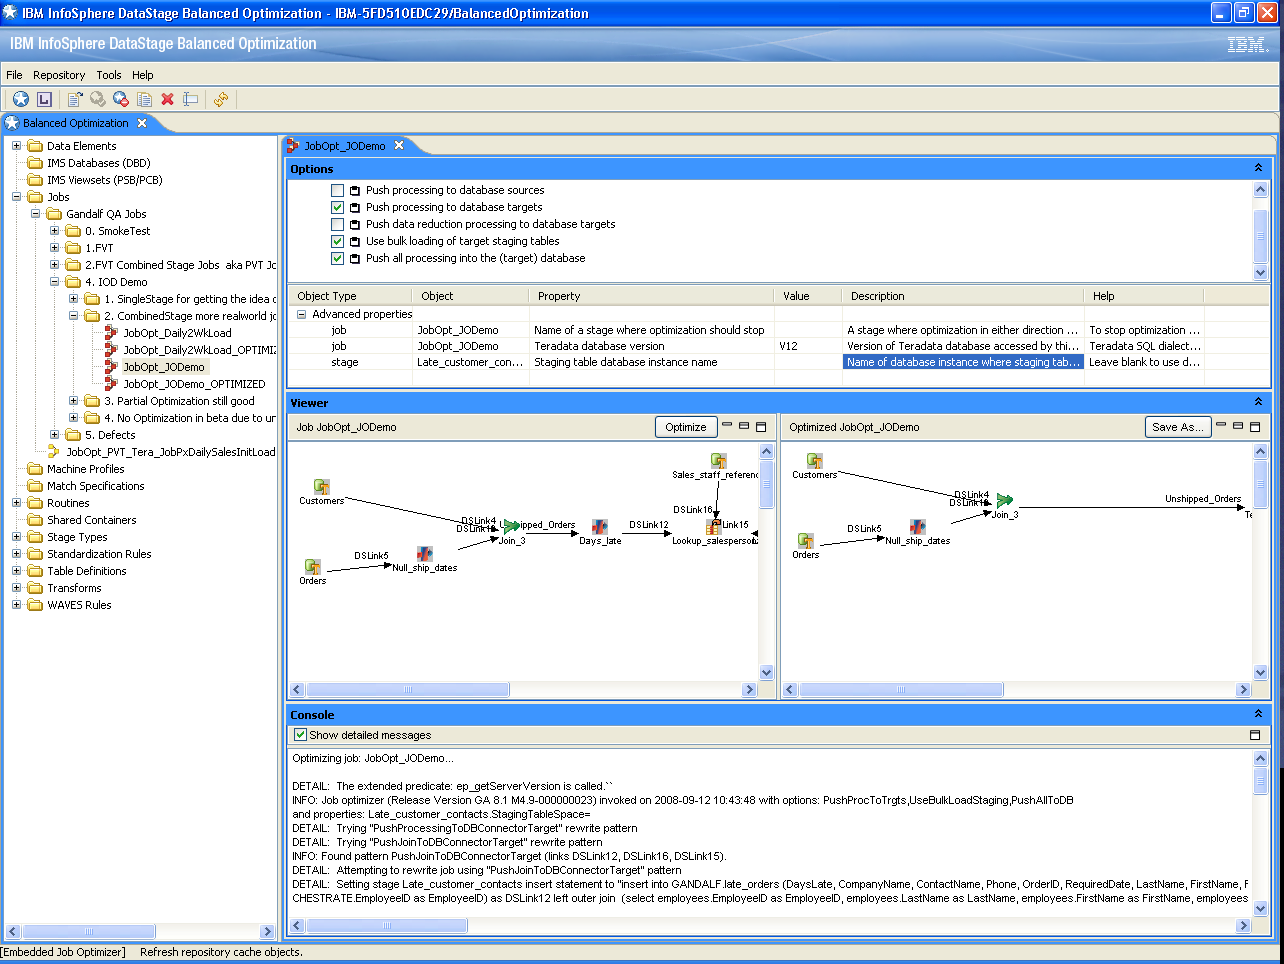
Task: Select the V12 value cell
Action: tap(808, 346)
